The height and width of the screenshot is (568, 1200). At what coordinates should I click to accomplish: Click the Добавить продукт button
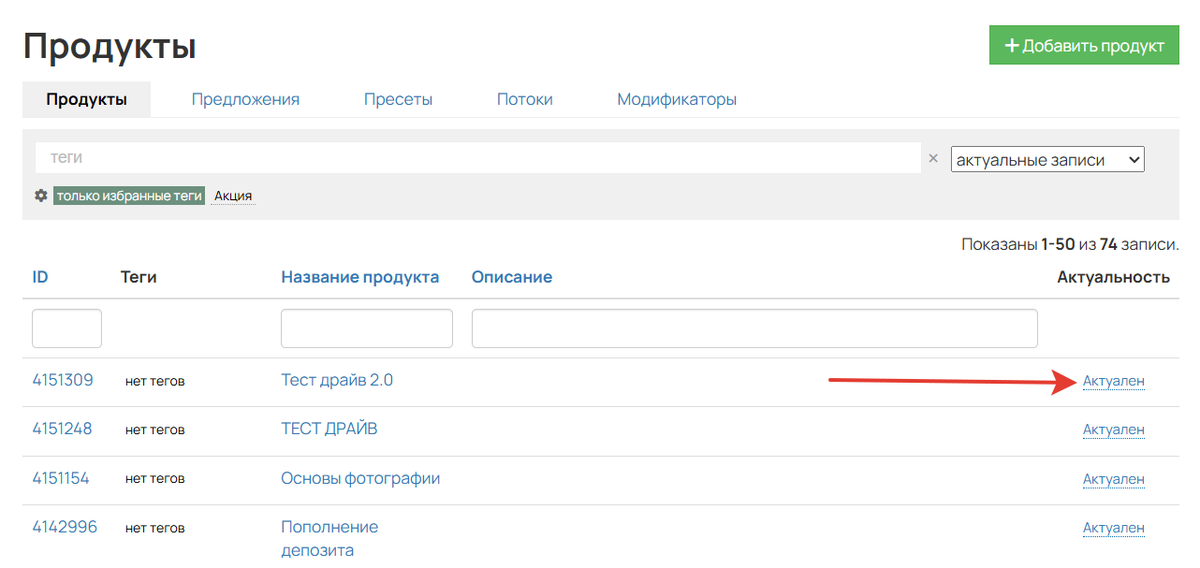pyautogui.click(x=1085, y=46)
